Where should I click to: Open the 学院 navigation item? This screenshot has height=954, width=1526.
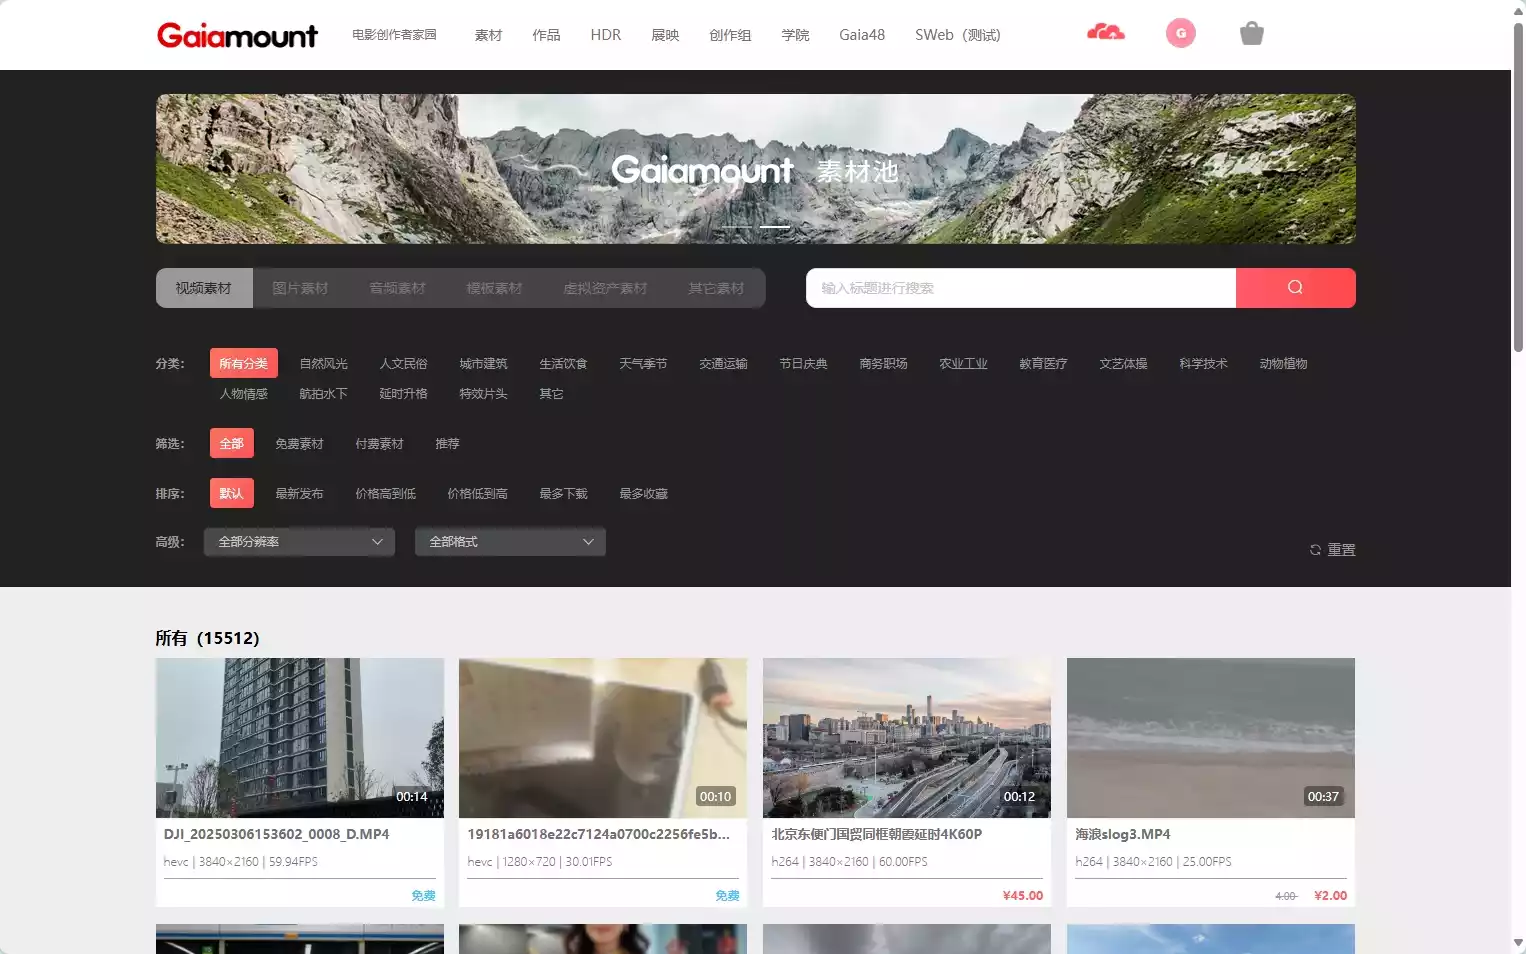pos(795,35)
